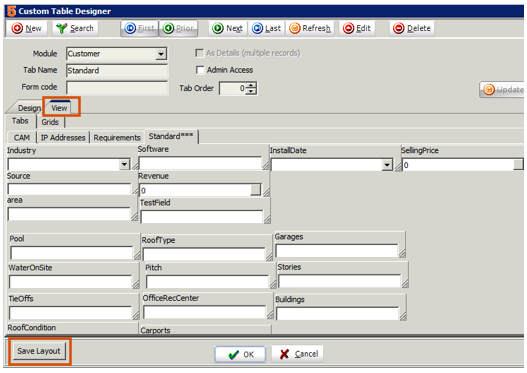Go to the First record
The height and width of the screenshot is (373, 527).
(x=139, y=28)
